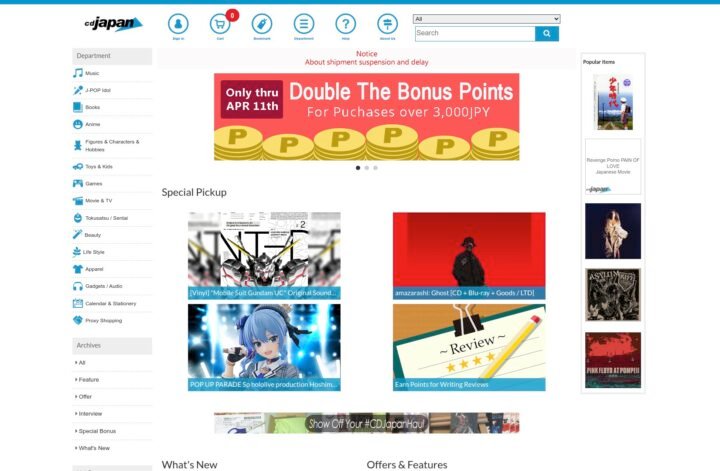The height and width of the screenshot is (471, 720).
Task: Open the popular item with white-dress figure
Action: [x=613, y=231]
